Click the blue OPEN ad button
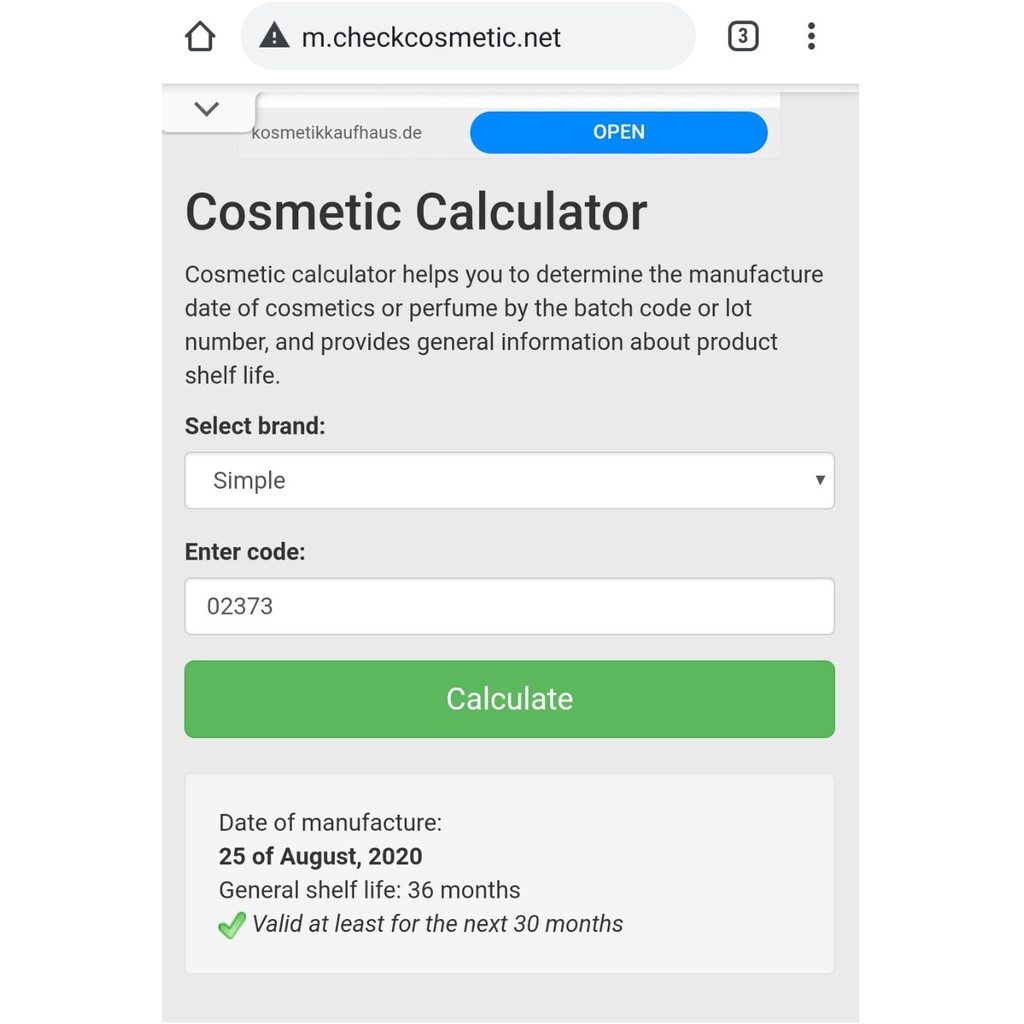This screenshot has height=1024, width=1024. pos(618,132)
